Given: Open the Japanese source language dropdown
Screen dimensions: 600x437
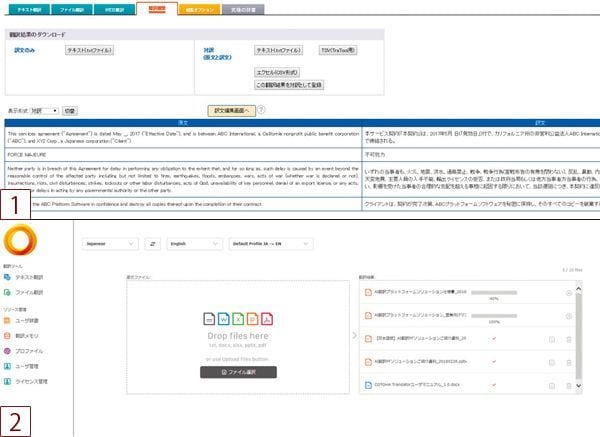Looking at the screenshot, I should click(x=110, y=242).
